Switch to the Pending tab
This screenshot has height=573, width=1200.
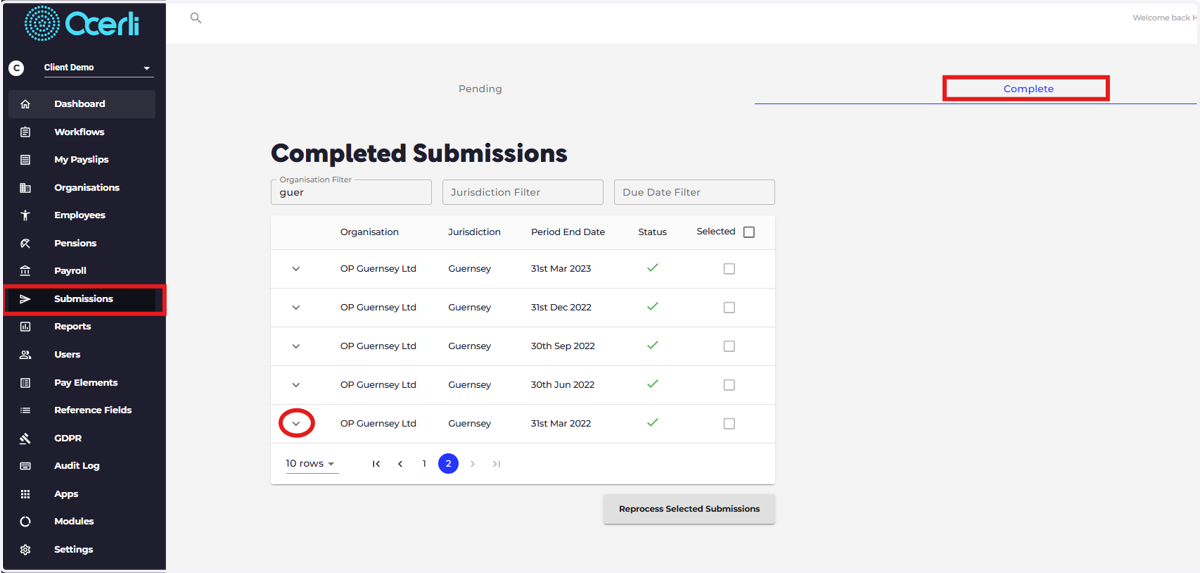point(480,89)
